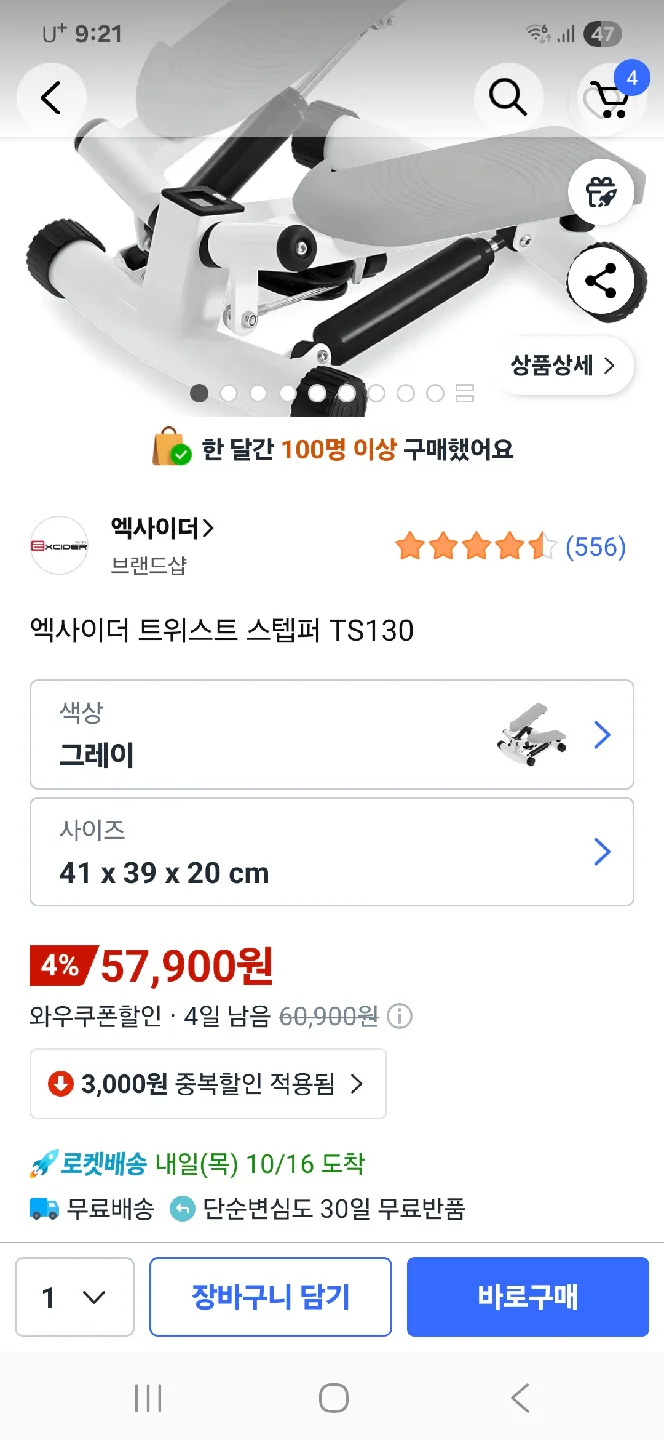This screenshot has height=1440, width=664.
Task: Tap the gift box icon
Action: click(x=601, y=191)
